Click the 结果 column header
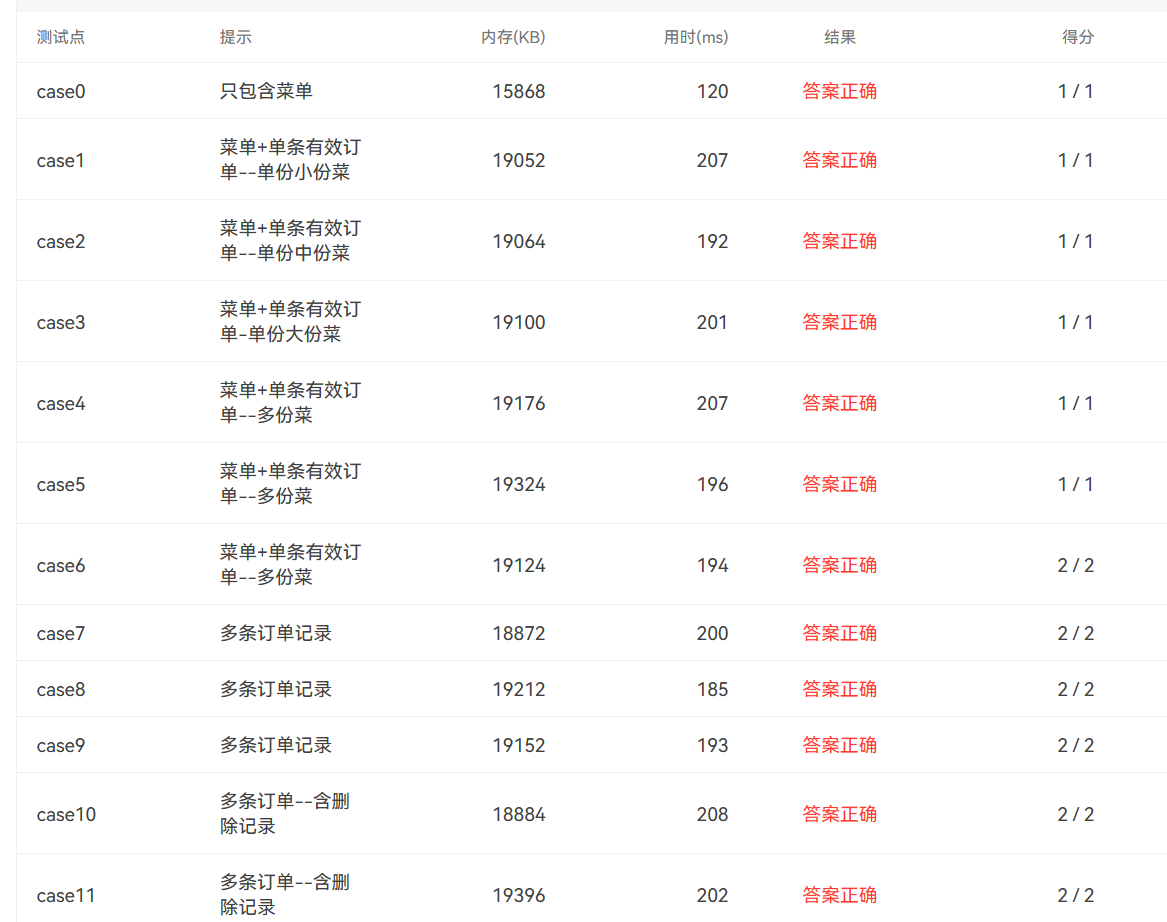The width and height of the screenshot is (1167, 922). [839, 37]
